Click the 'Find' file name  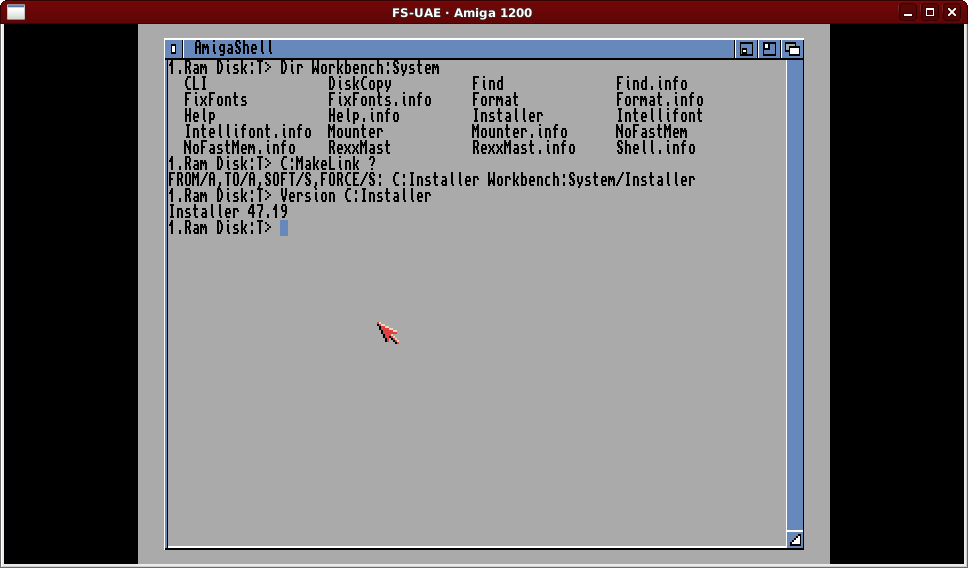(x=488, y=83)
